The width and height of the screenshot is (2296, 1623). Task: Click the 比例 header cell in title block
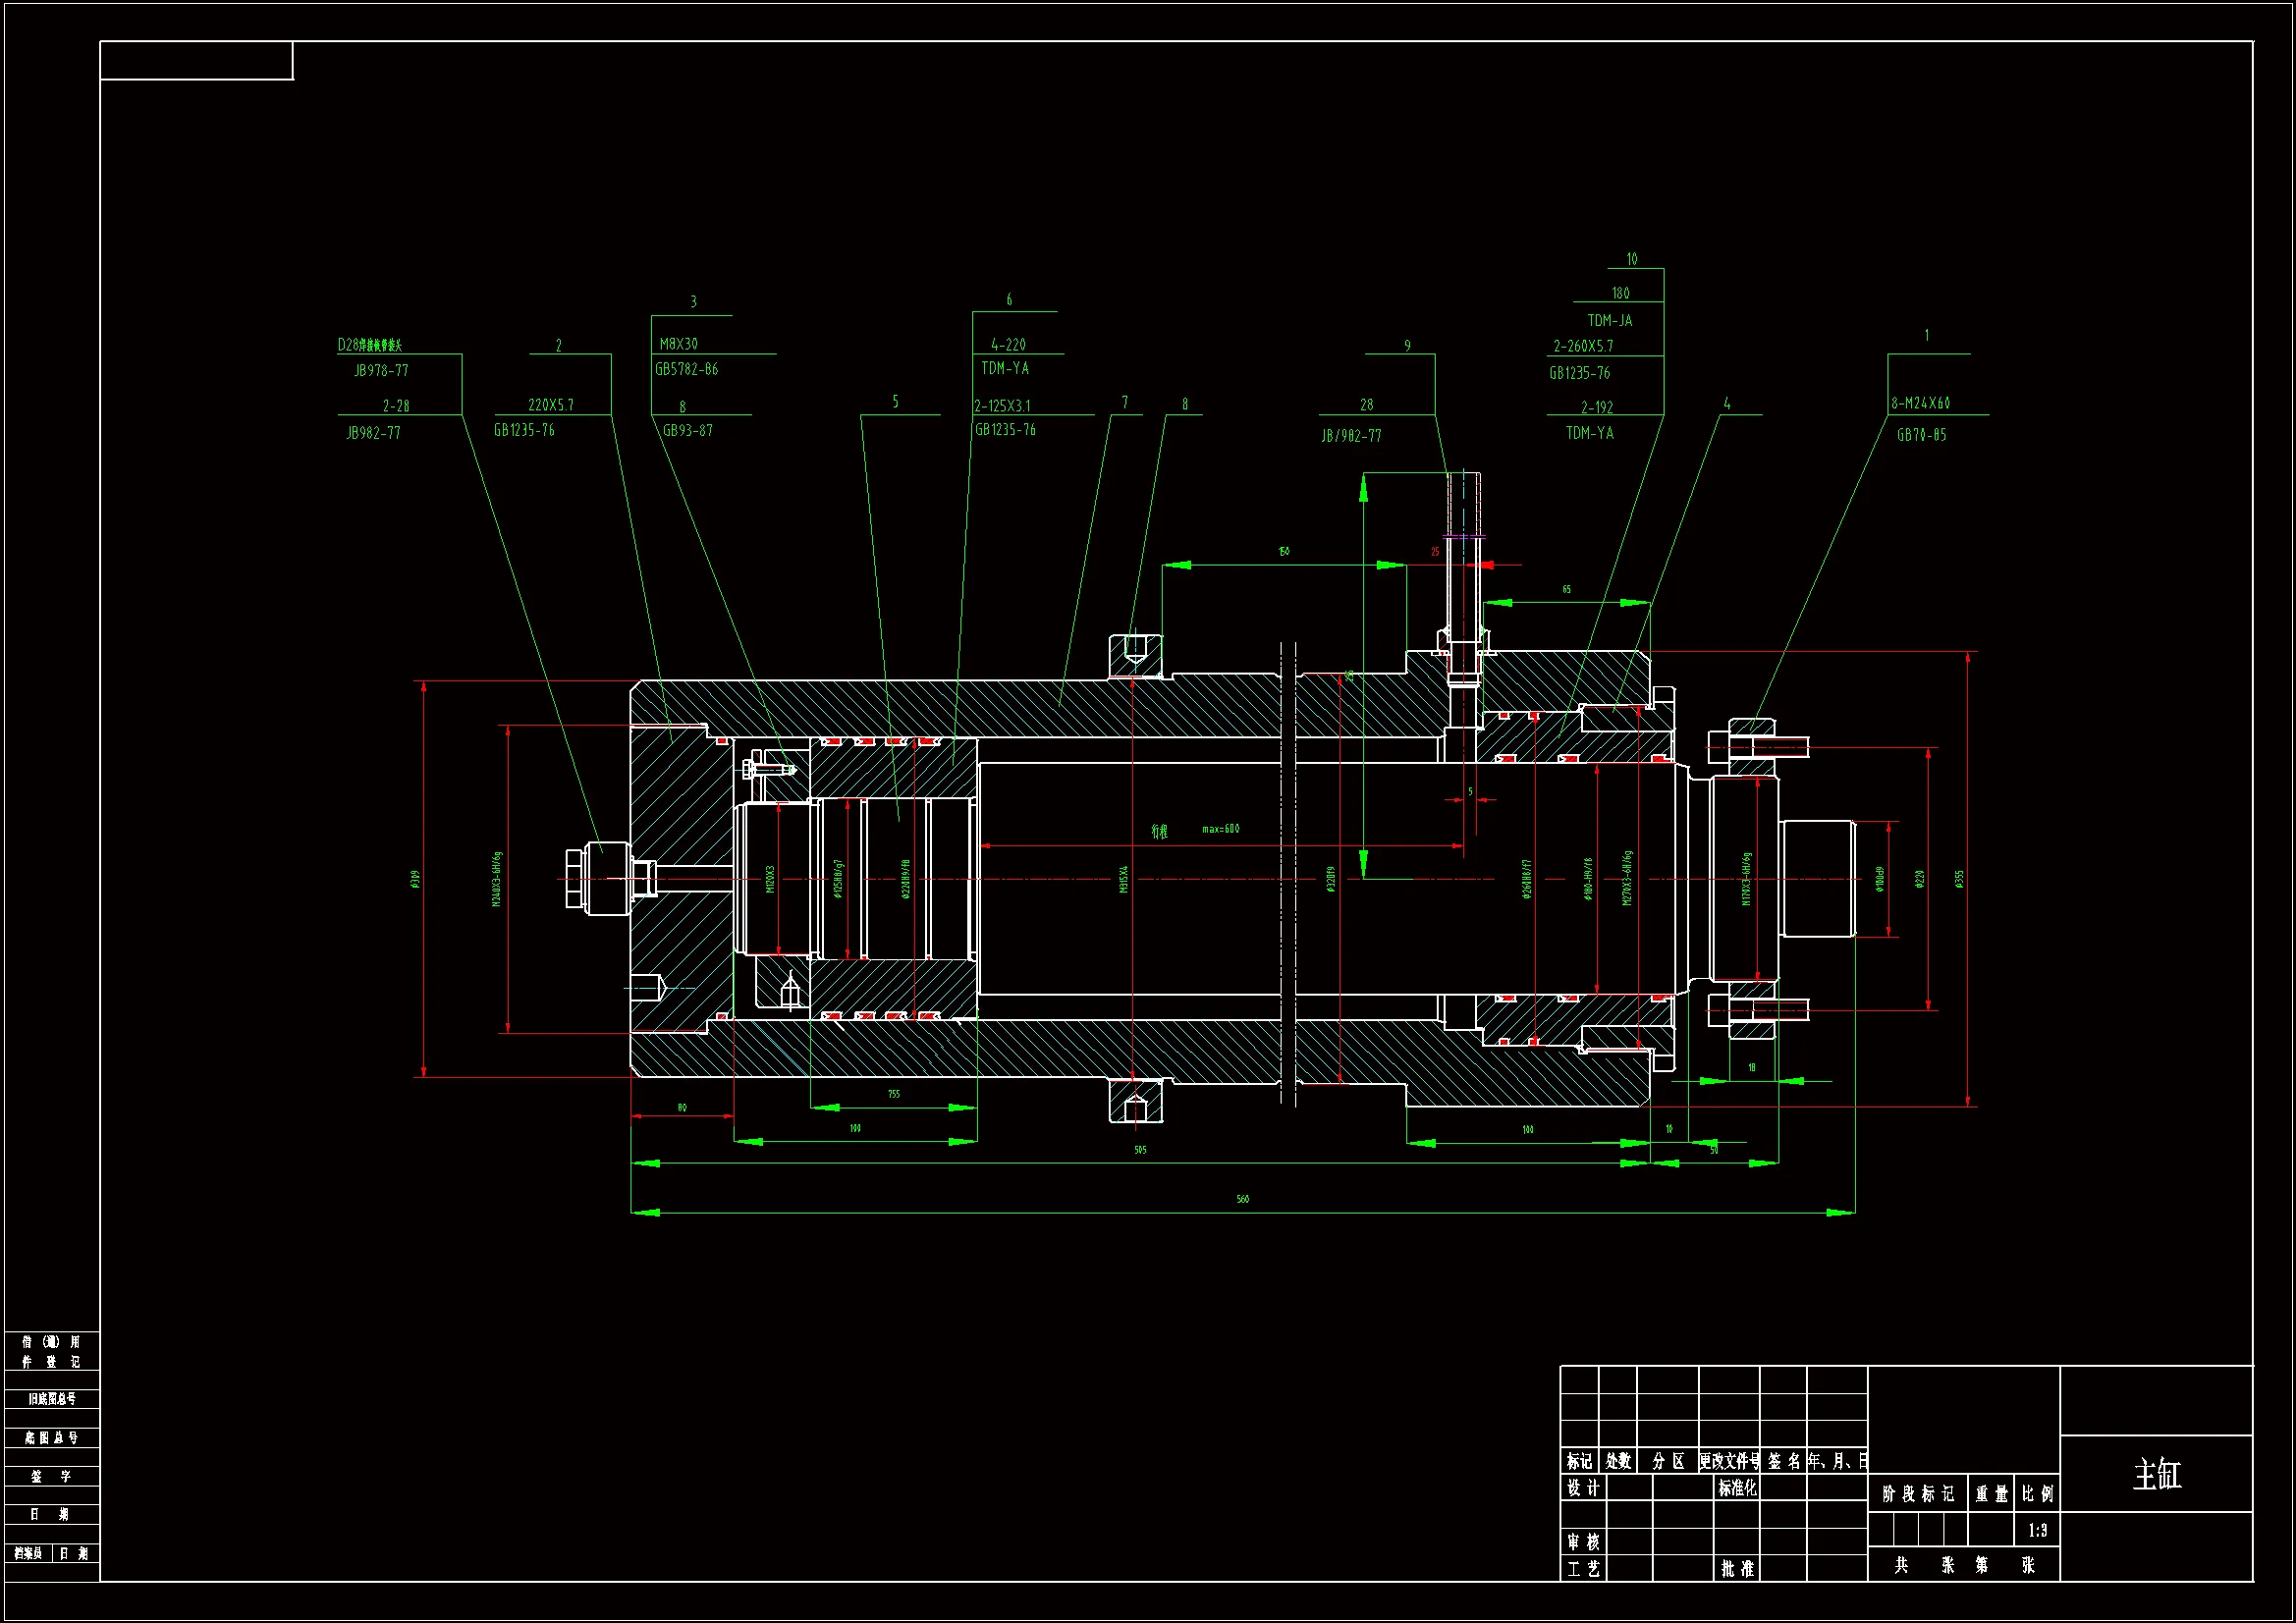2037,1494
